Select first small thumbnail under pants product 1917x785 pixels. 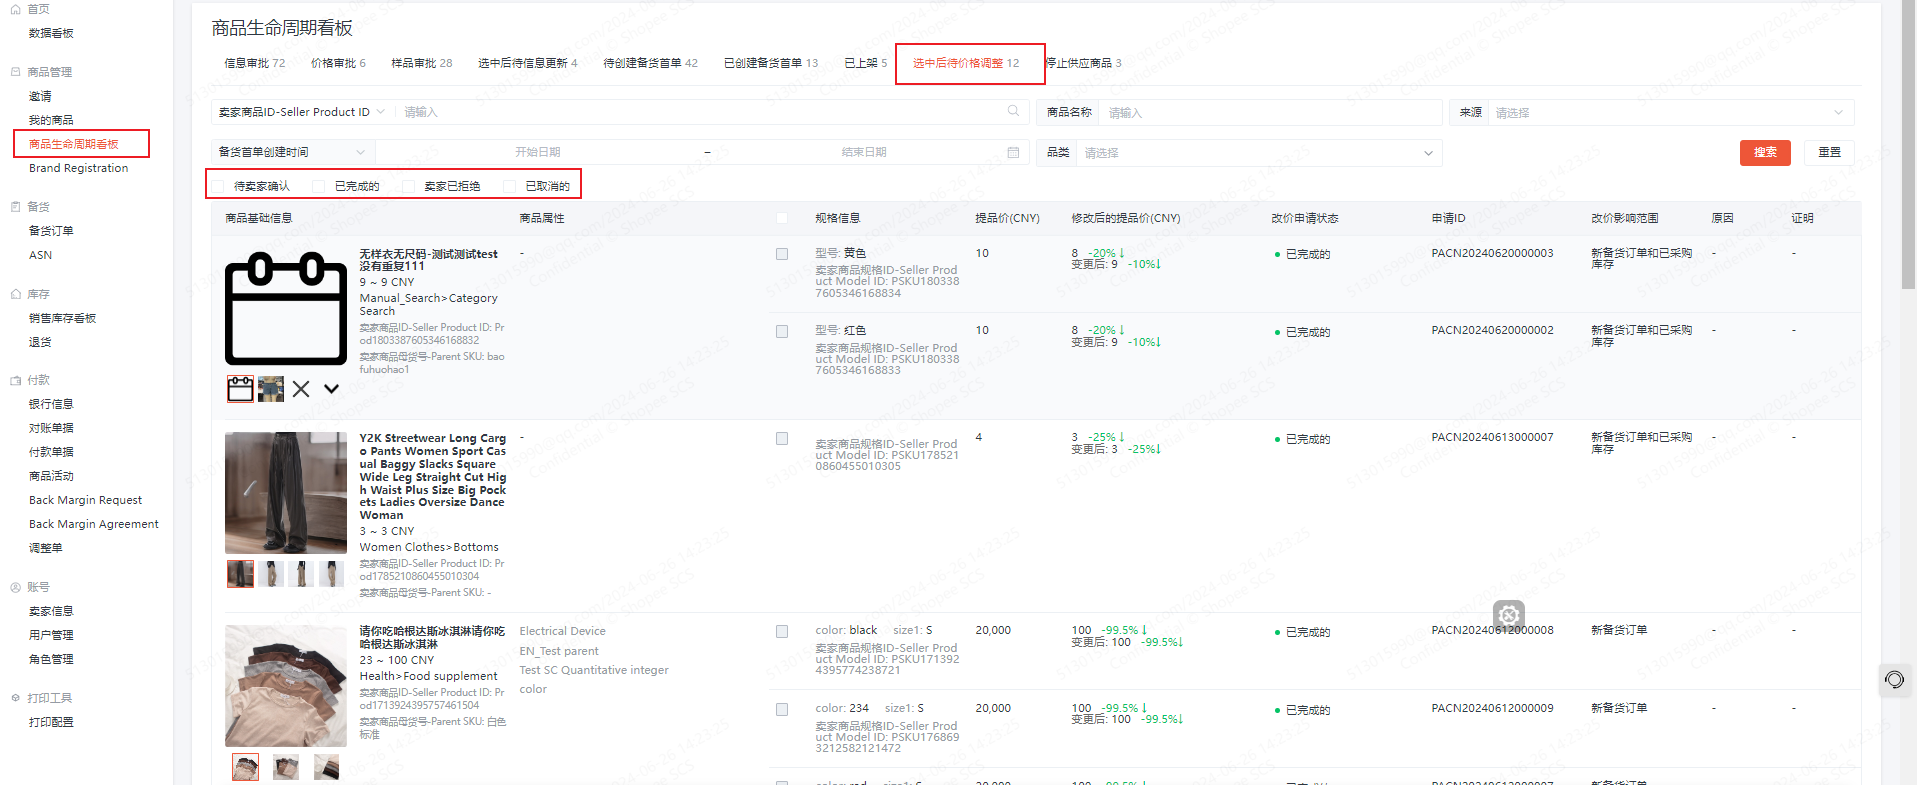(x=240, y=574)
